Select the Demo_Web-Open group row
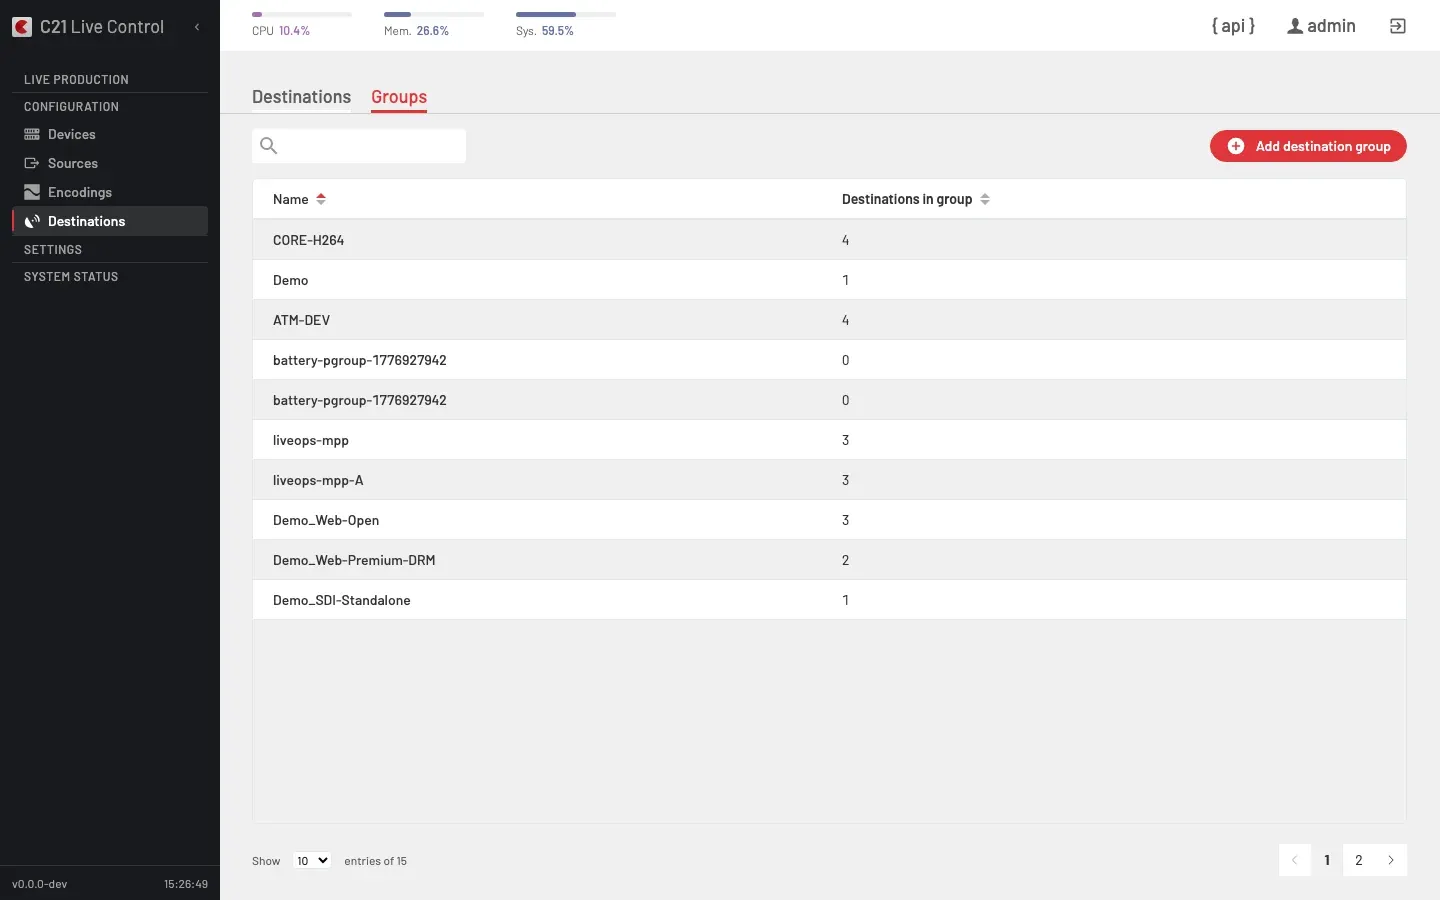This screenshot has width=1440, height=900. (829, 520)
